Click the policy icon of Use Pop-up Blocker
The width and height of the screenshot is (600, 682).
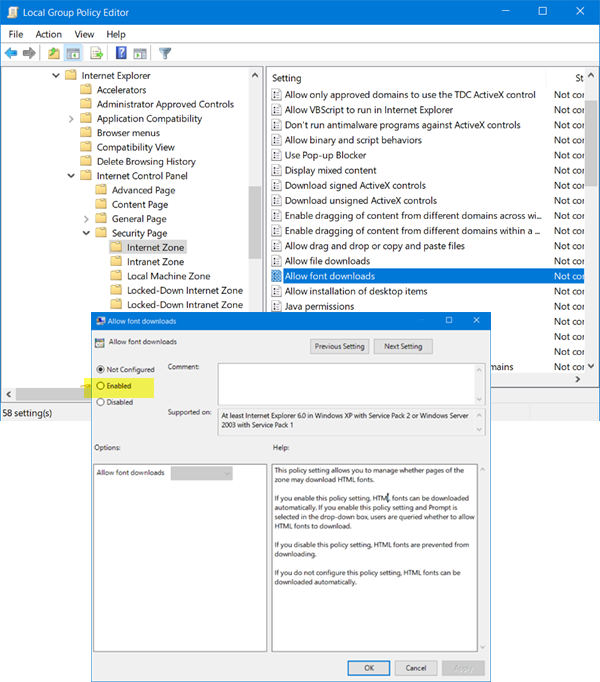(x=276, y=155)
